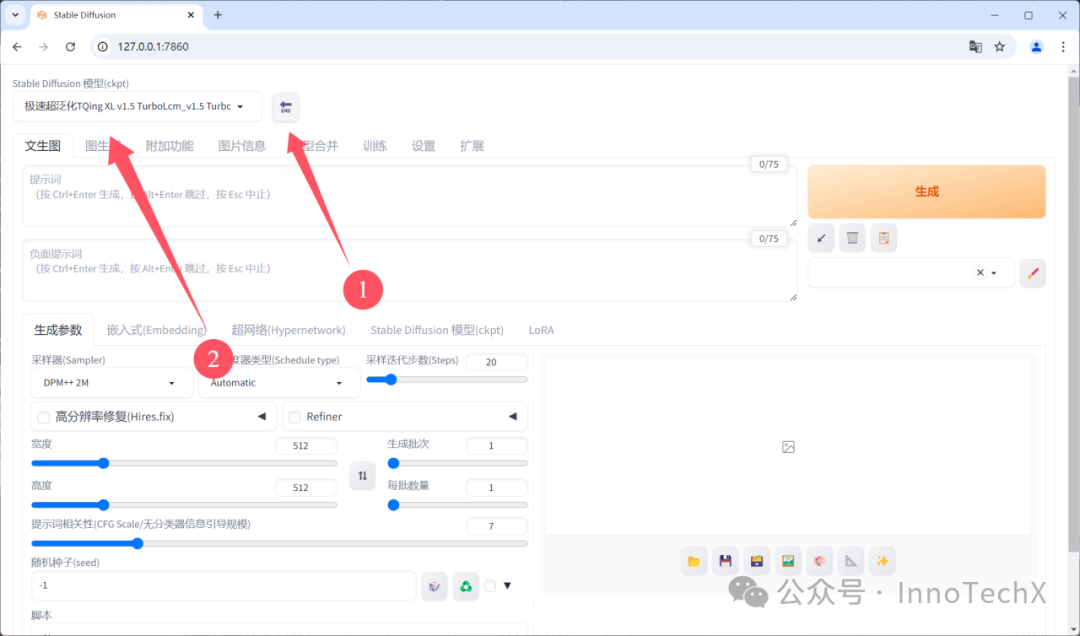Click the Steps slider handle
The height and width of the screenshot is (636, 1080).
pos(391,379)
